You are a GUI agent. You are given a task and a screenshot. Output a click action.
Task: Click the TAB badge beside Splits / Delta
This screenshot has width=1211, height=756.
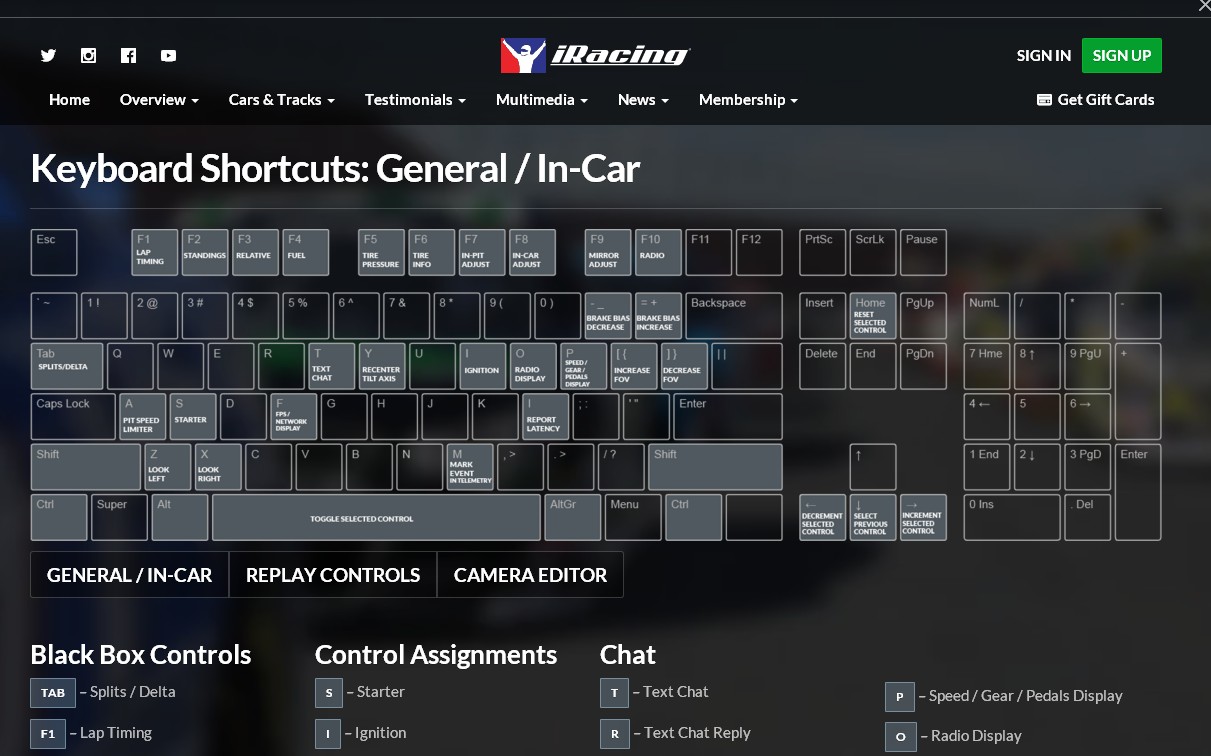point(53,692)
